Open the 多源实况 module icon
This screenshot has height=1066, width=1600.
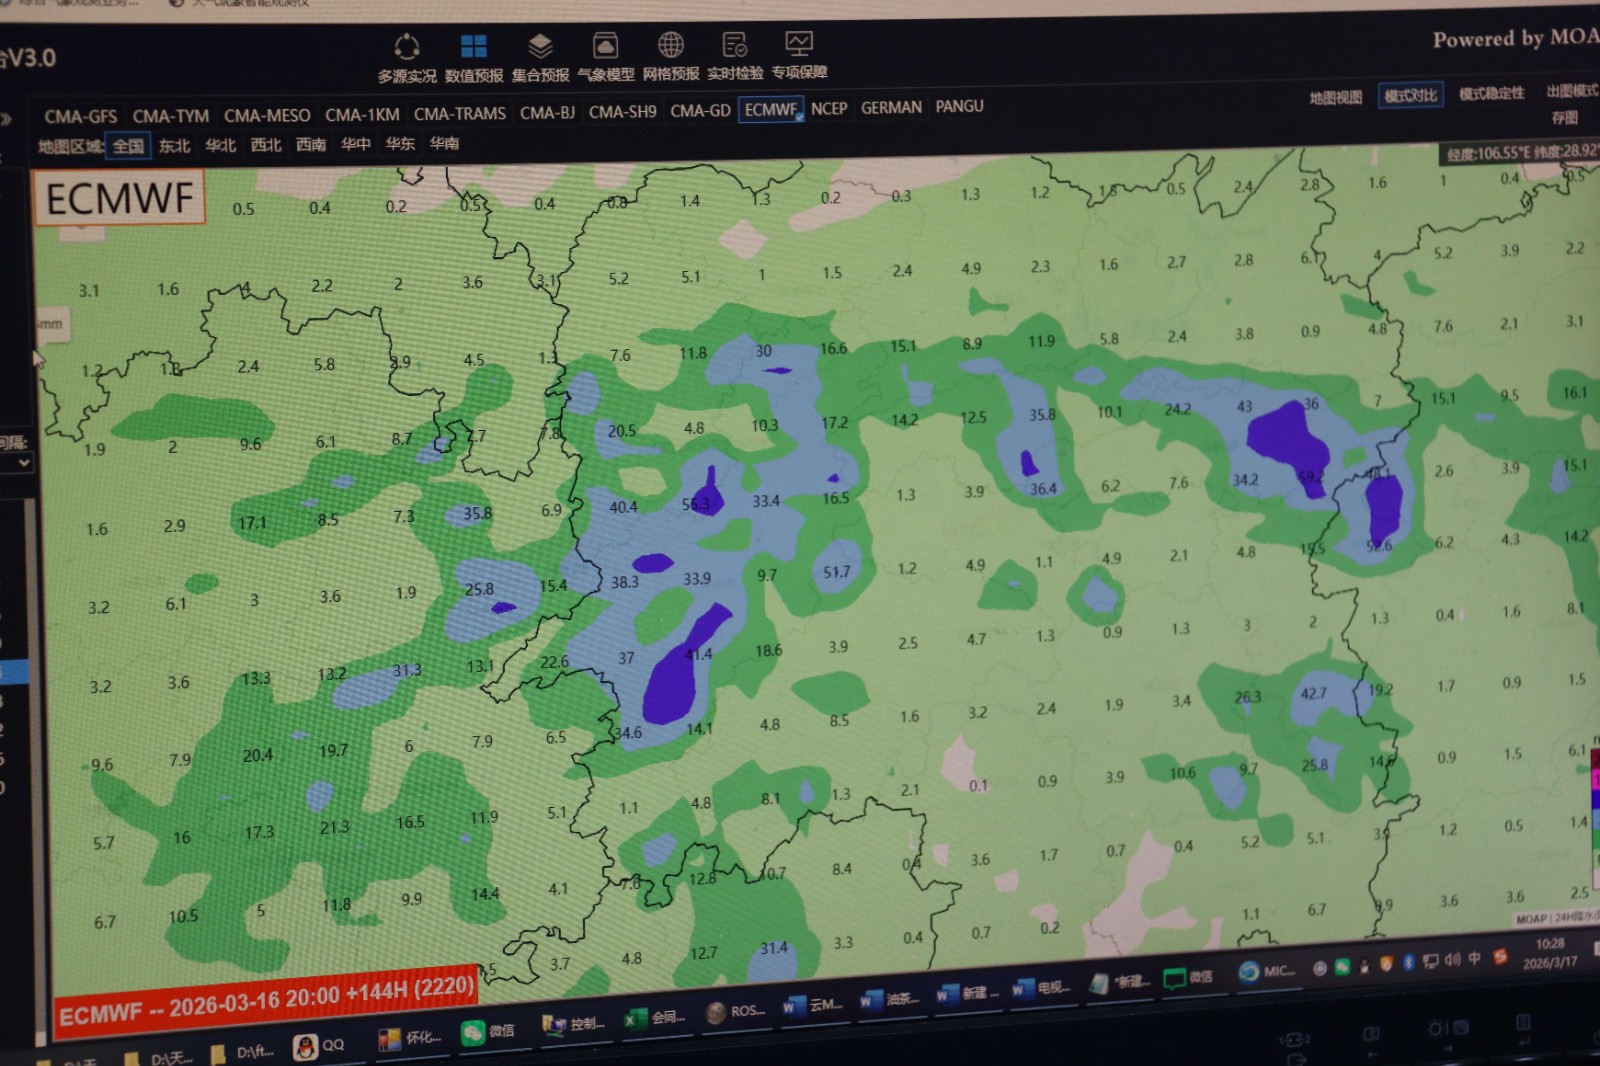pos(407,47)
